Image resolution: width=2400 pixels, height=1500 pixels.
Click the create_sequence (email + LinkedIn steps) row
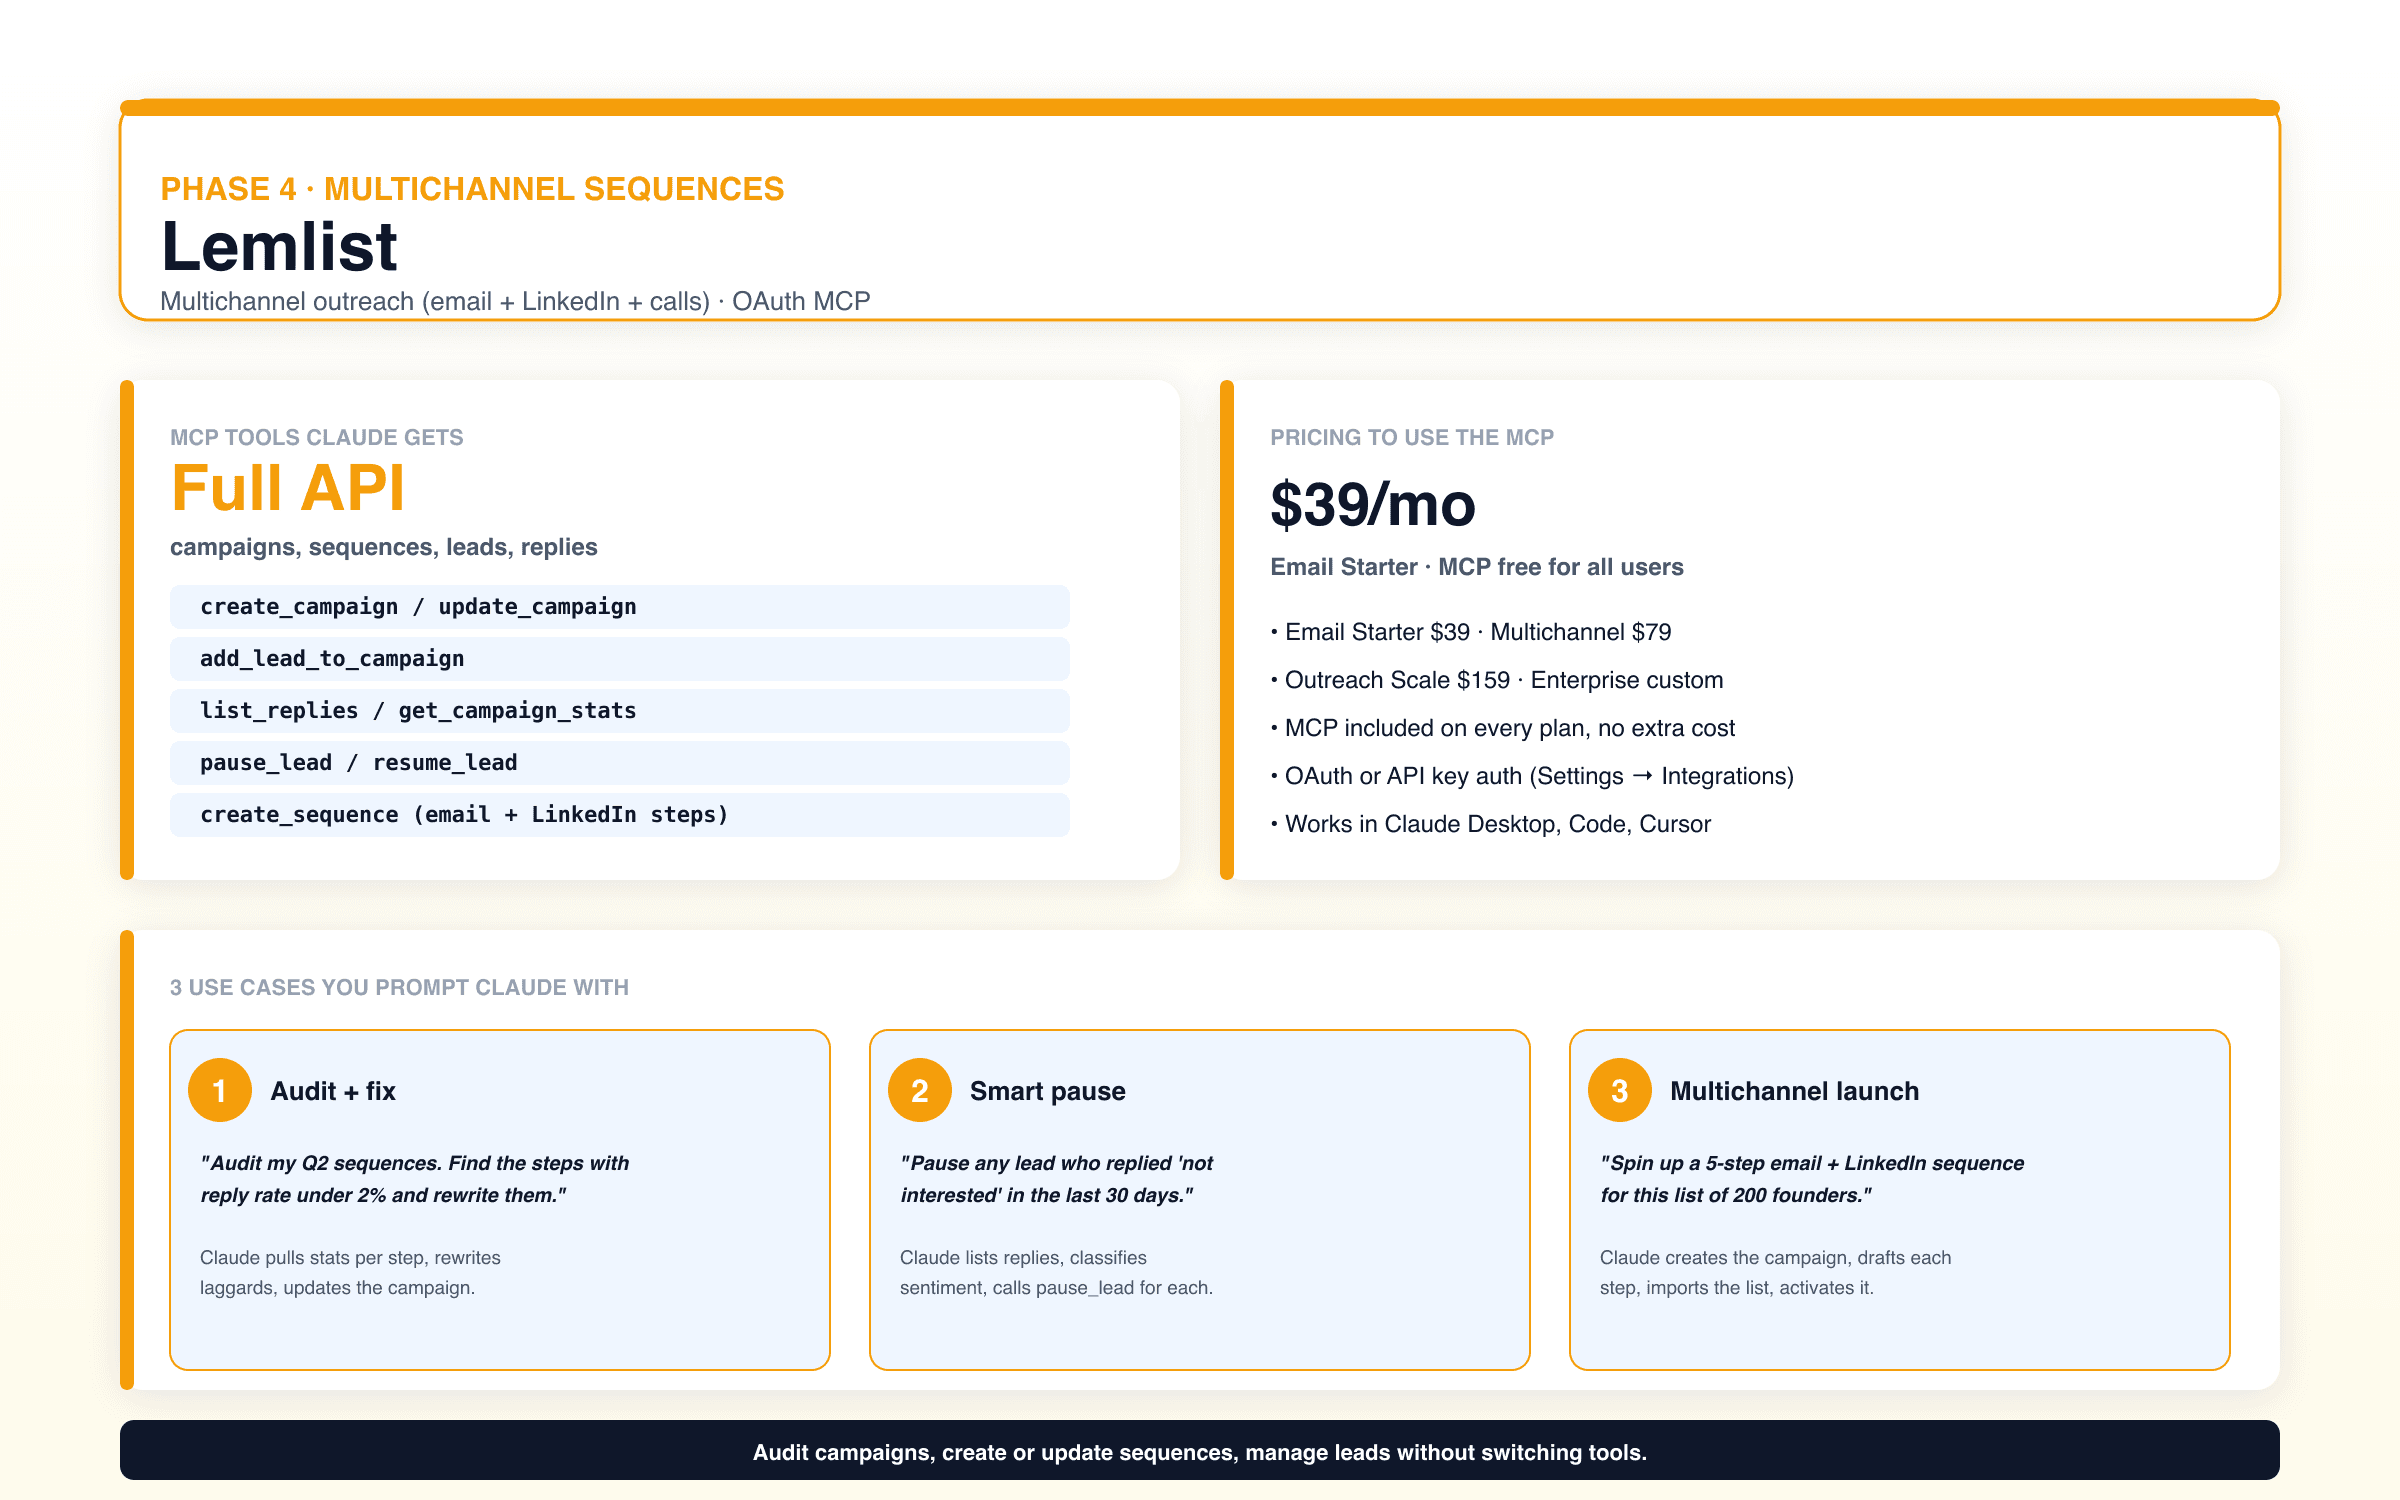click(x=619, y=815)
